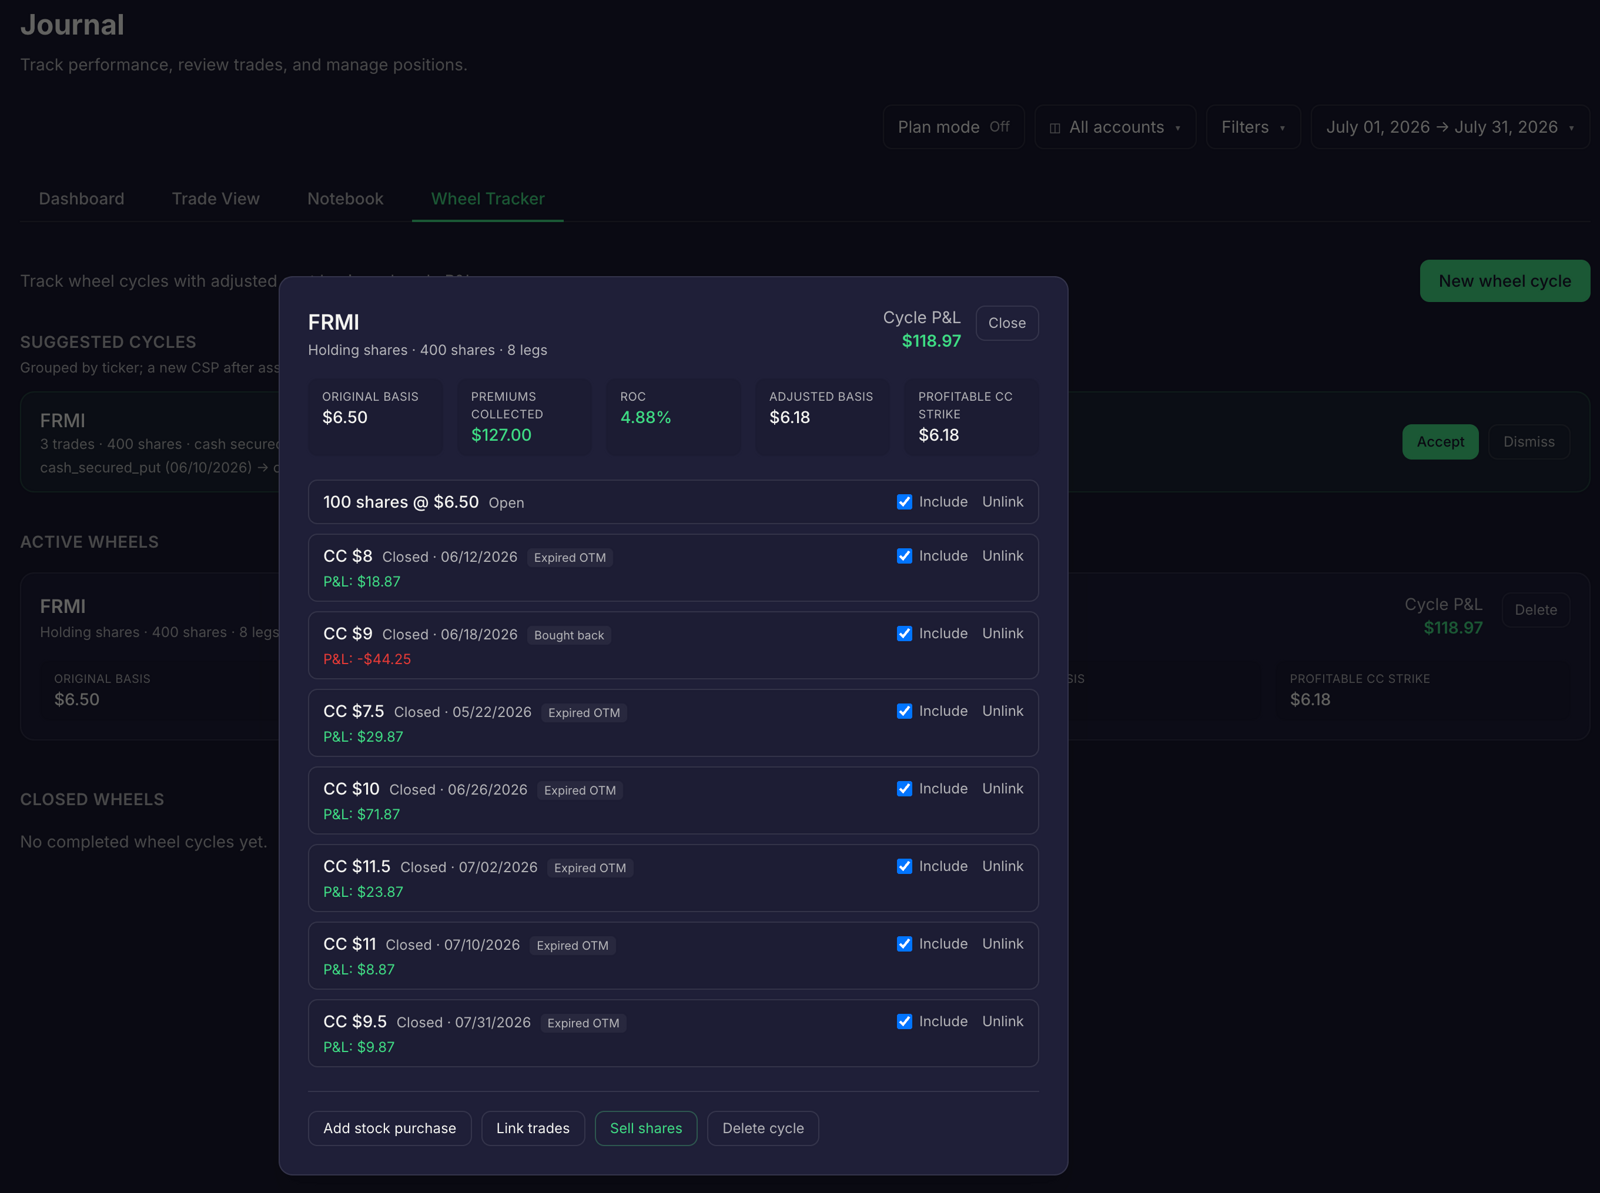Dismiss the suggested FRMI cycle

pyautogui.click(x=1529, y=442)
